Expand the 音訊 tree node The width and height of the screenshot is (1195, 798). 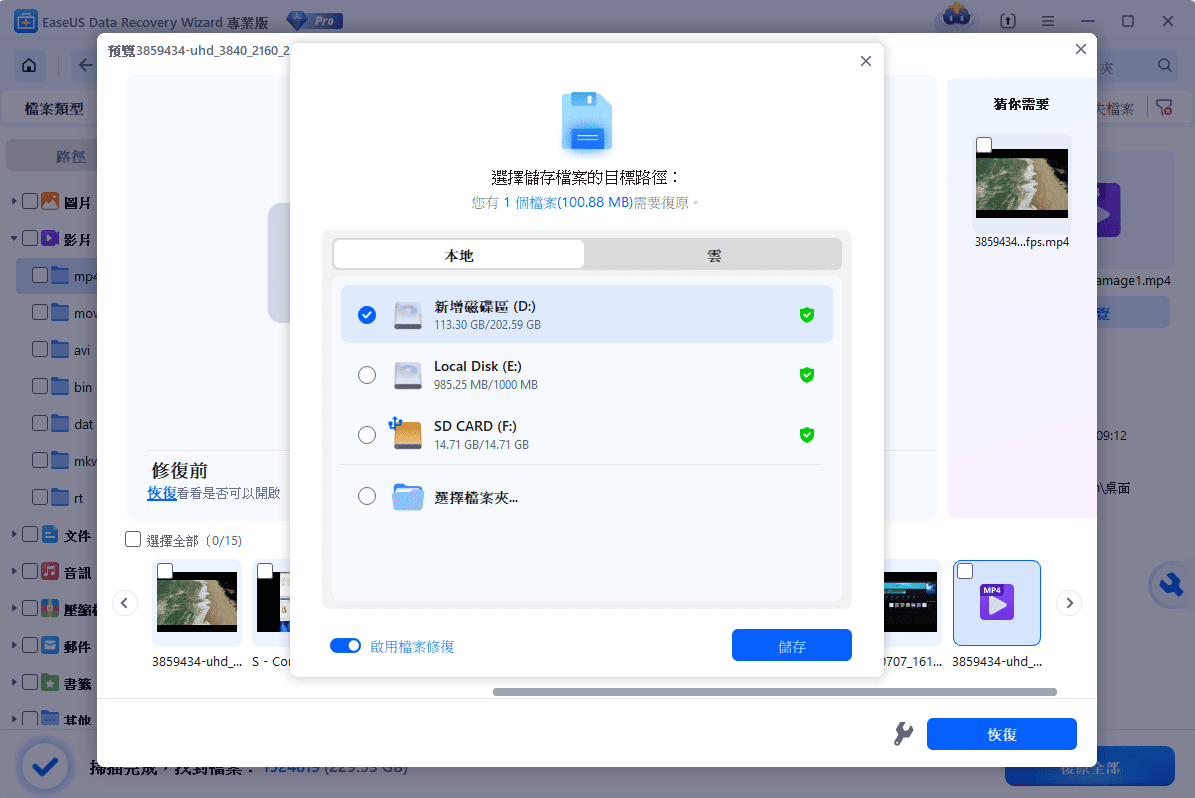coord(14,571)
